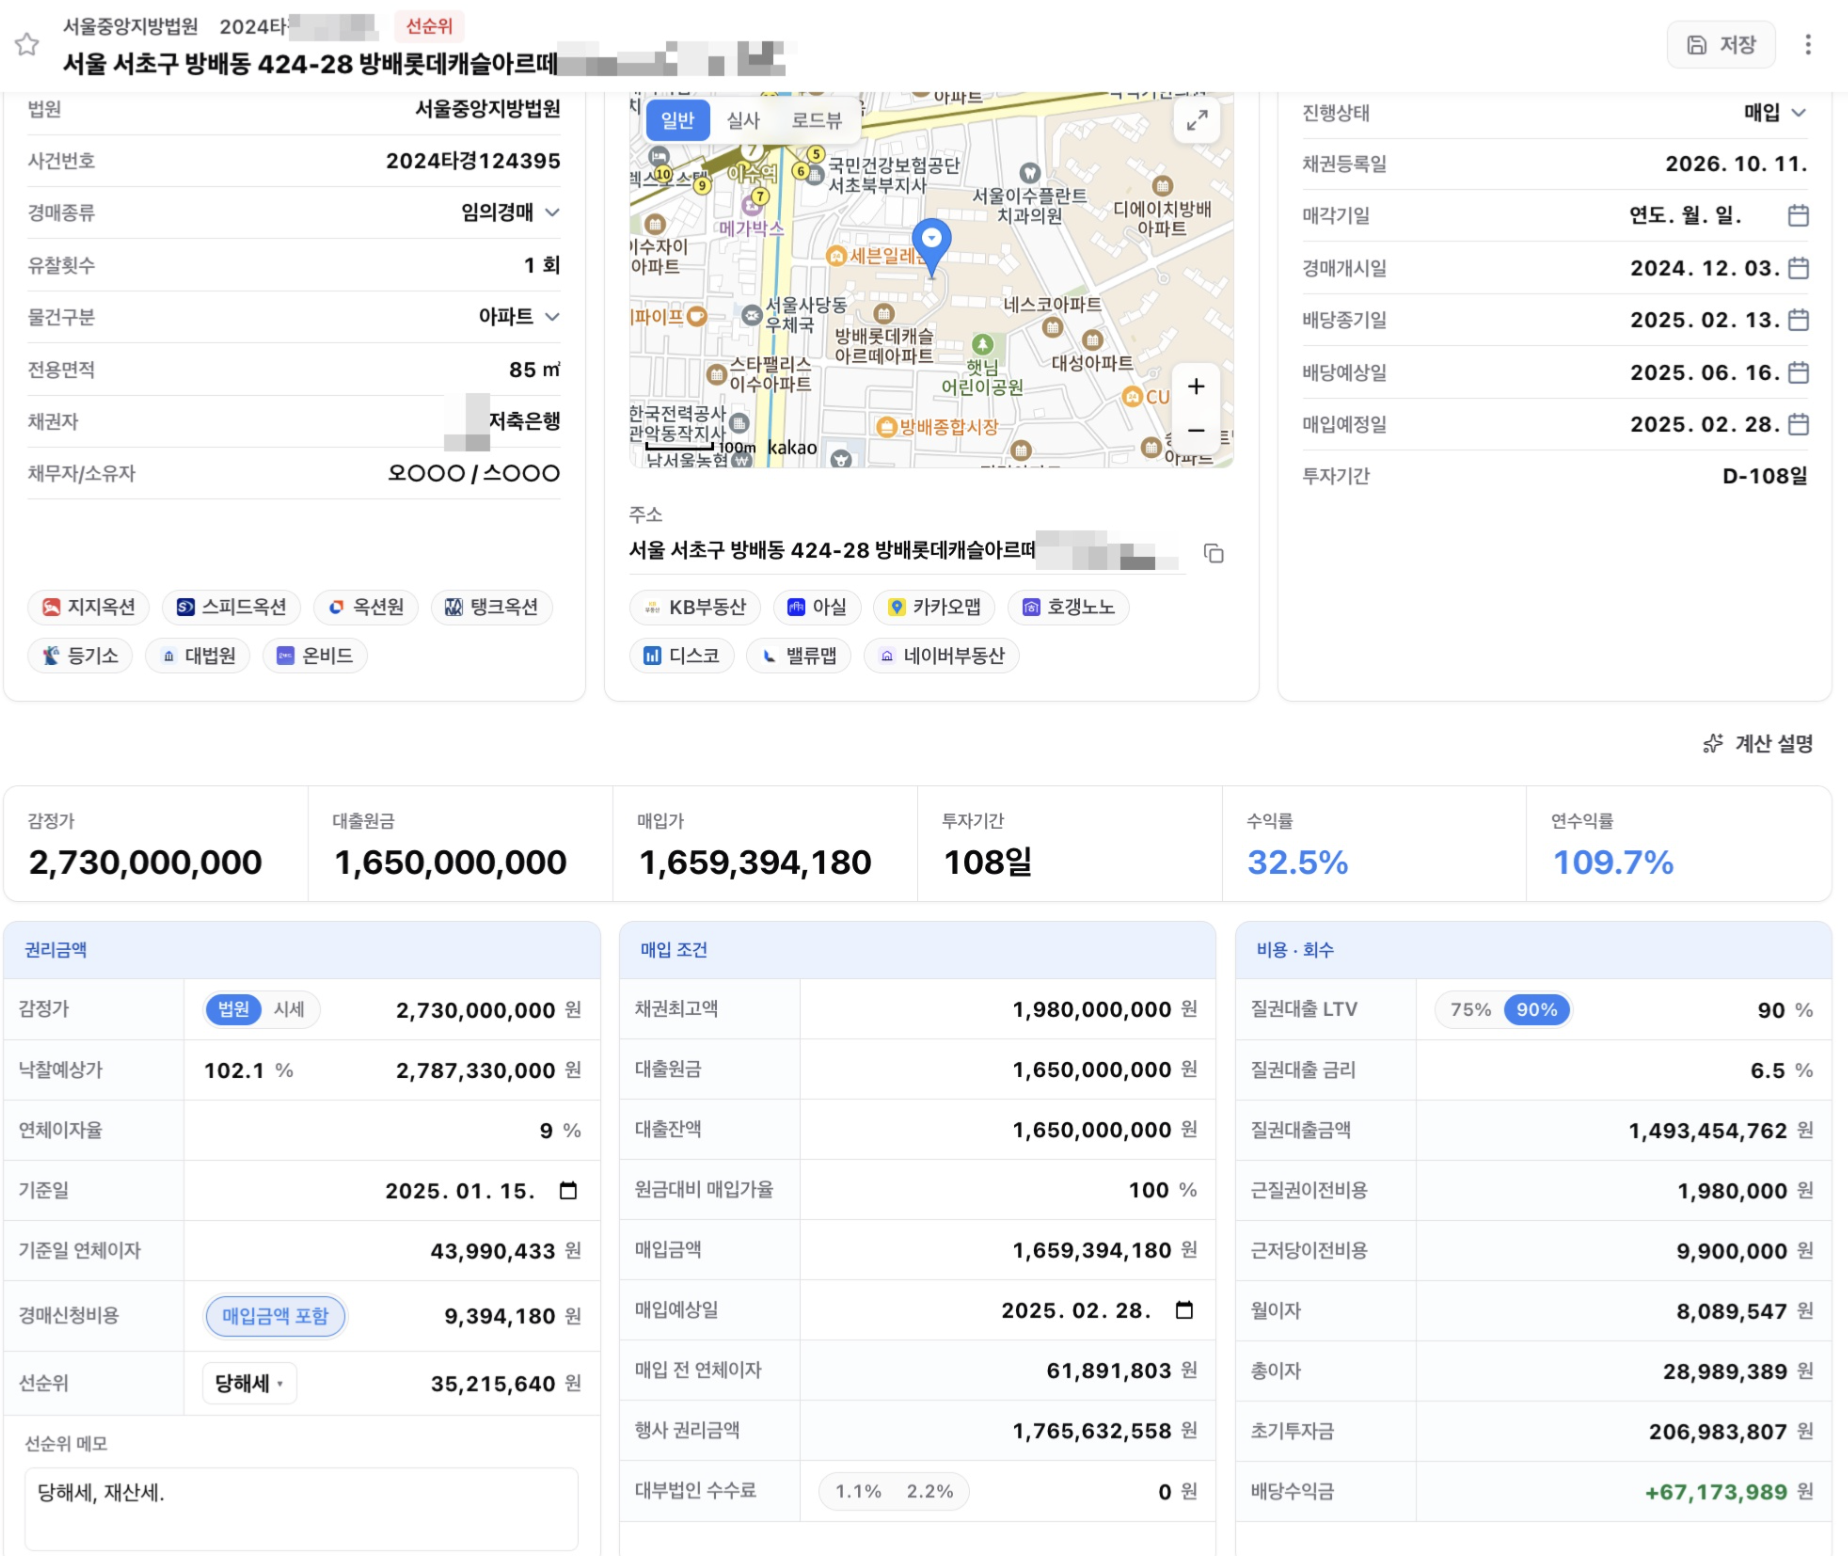Open calendar for 경매개시일 date
Image resolution: width=1848 pixels, height=1556 pixels.
click(x=1798, y=268)
